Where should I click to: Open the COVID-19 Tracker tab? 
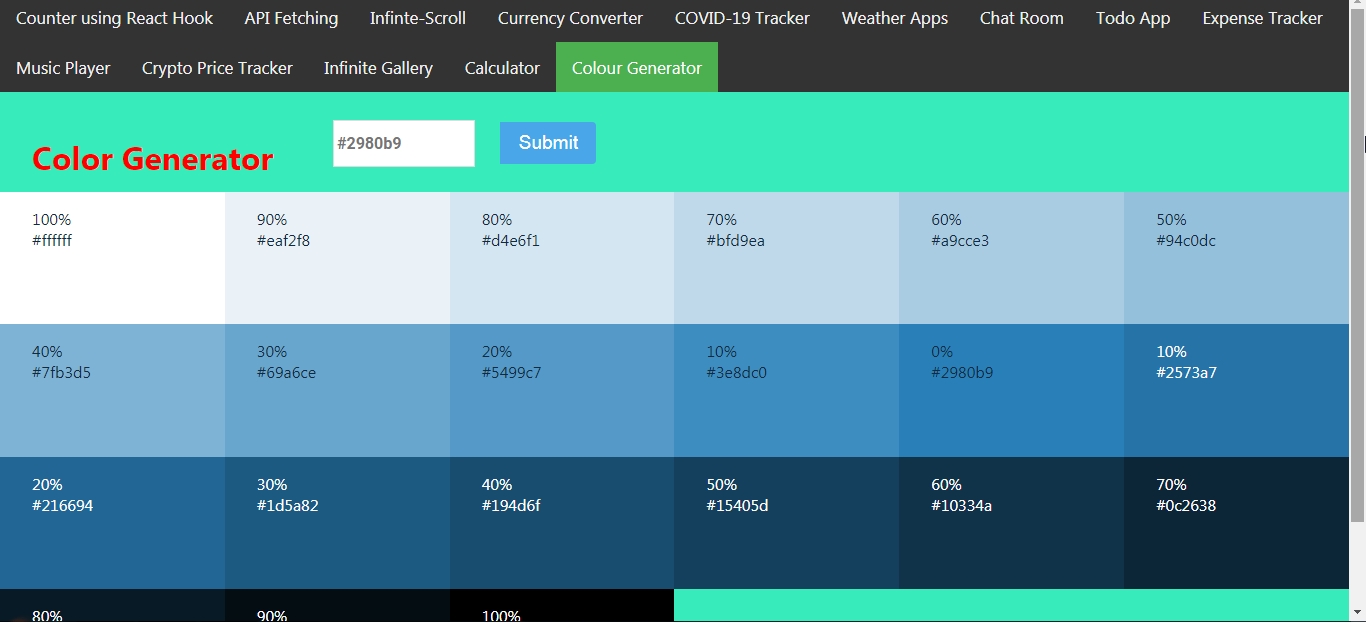point(742,18)
